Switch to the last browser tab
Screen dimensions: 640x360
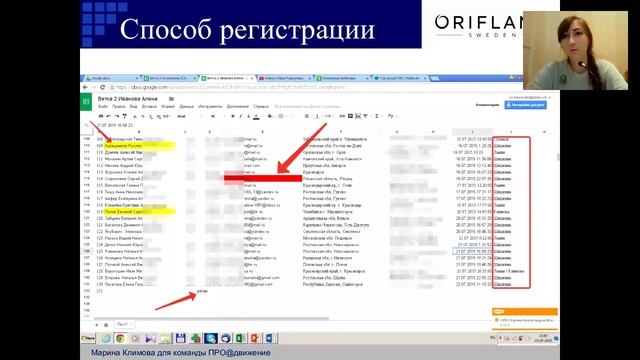(400, 78)
